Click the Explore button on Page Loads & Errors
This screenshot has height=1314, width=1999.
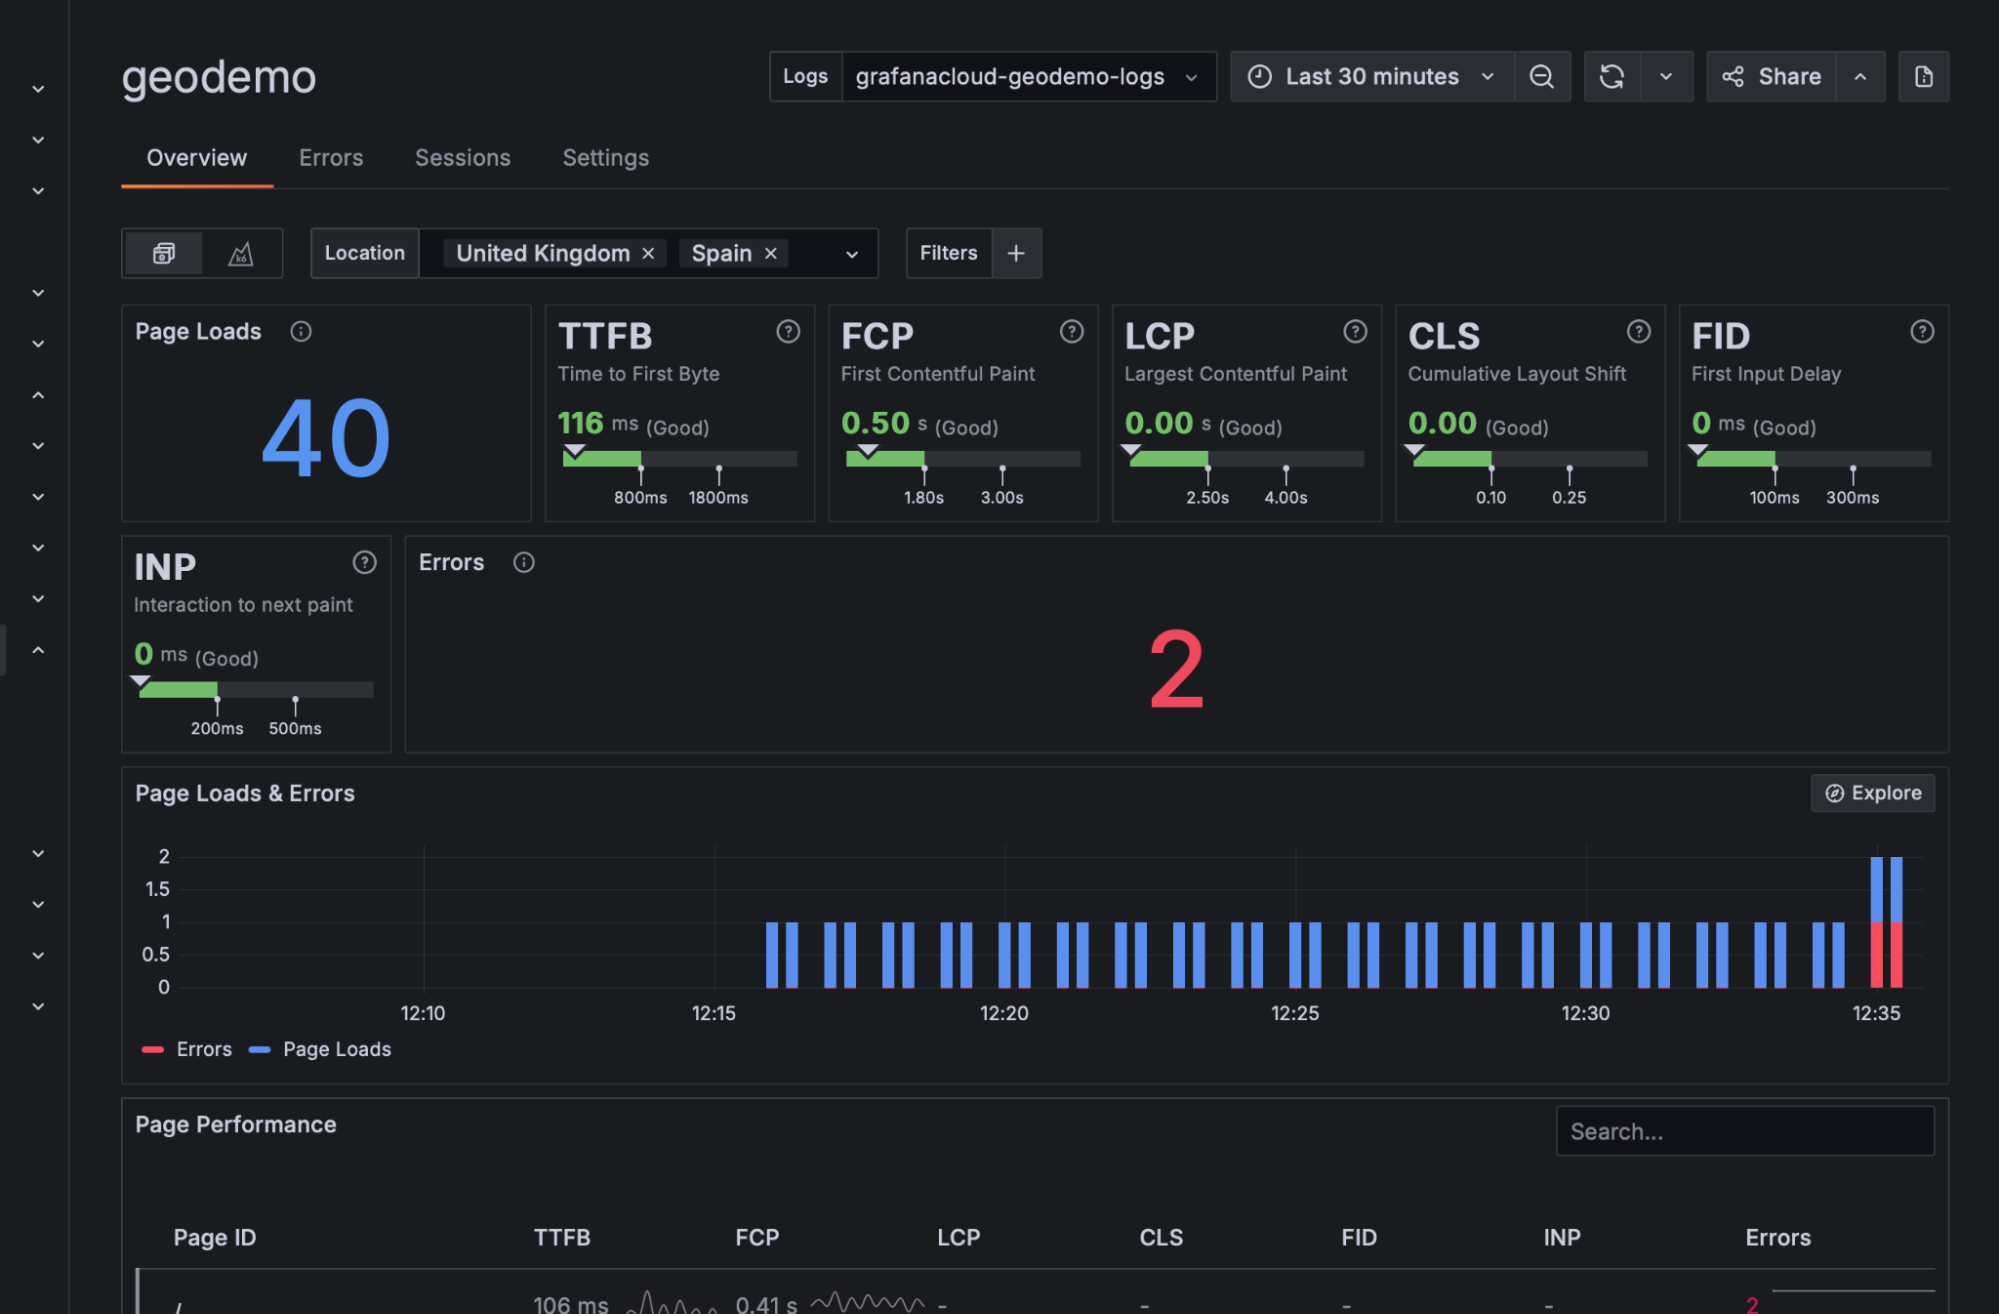pyautogui.click(x=1872, y=792)
